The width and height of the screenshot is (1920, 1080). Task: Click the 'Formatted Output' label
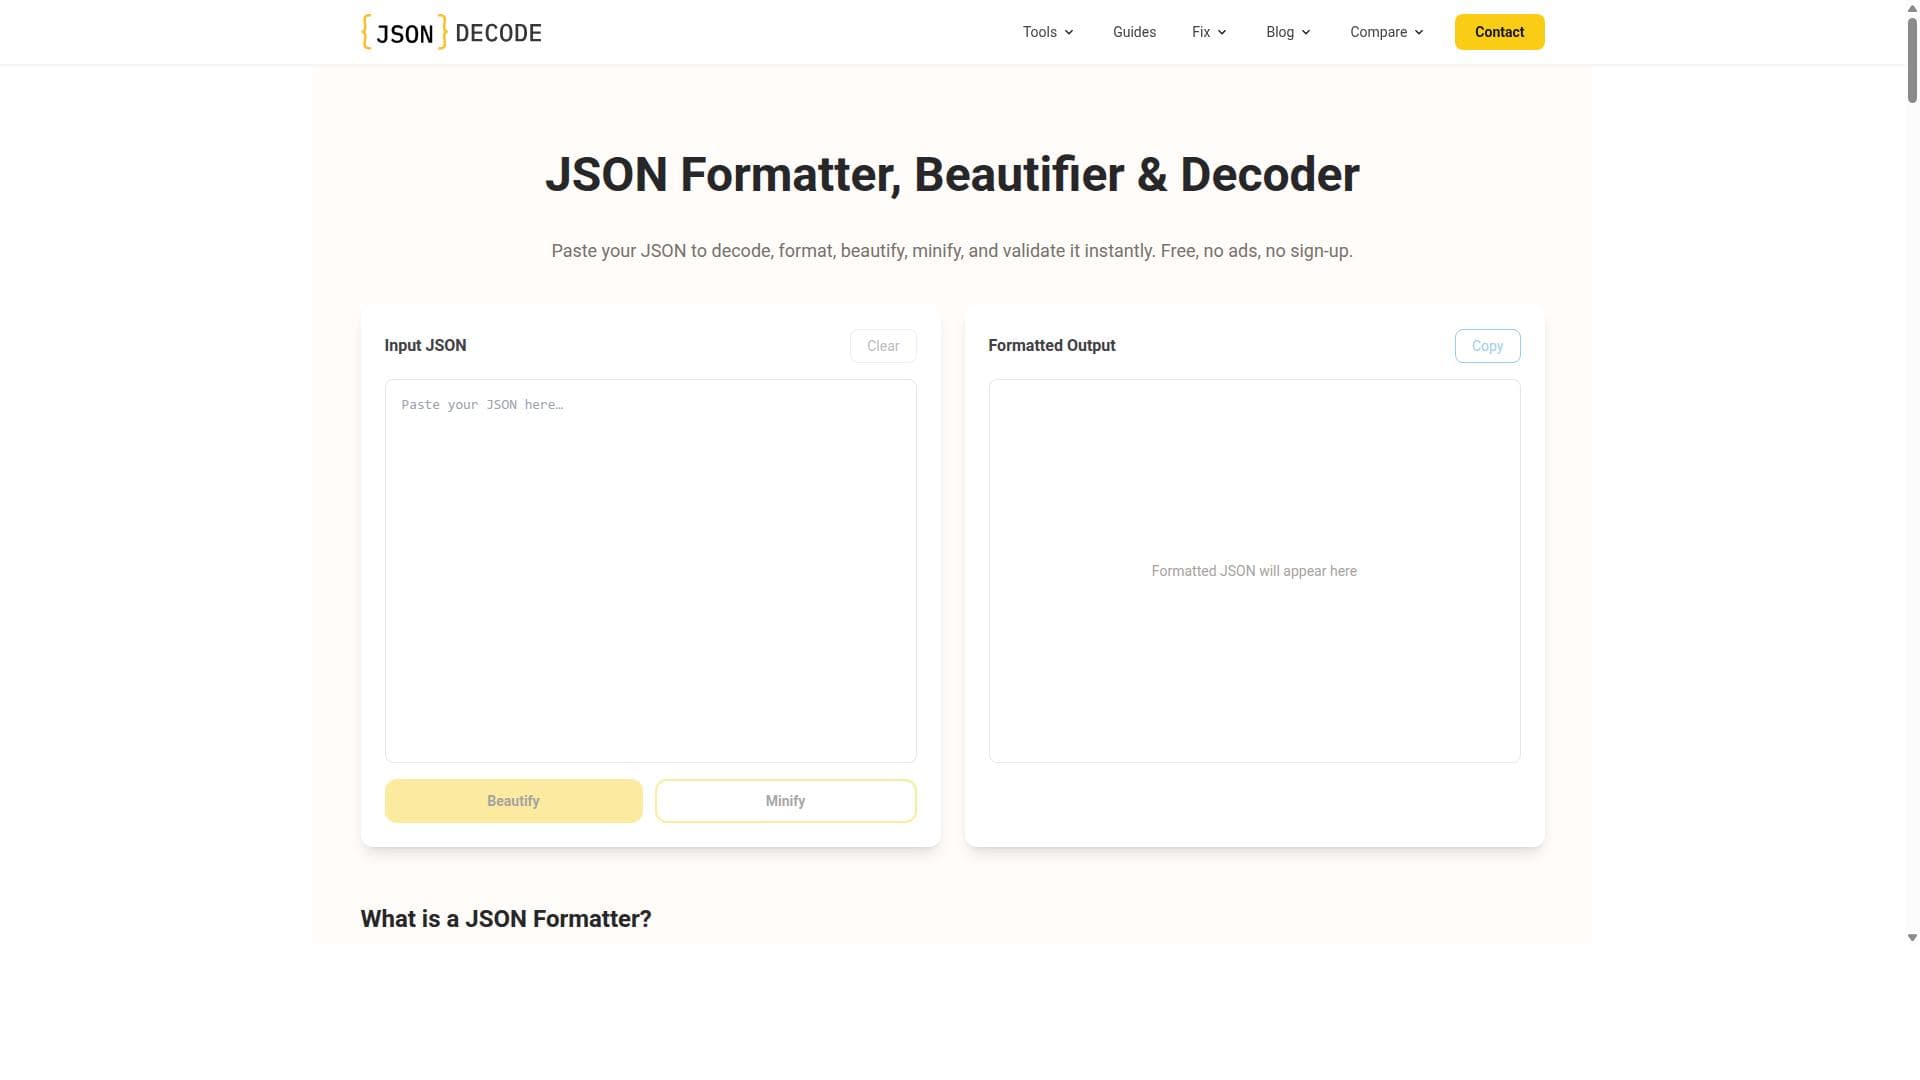click(x=1051, y=345)
